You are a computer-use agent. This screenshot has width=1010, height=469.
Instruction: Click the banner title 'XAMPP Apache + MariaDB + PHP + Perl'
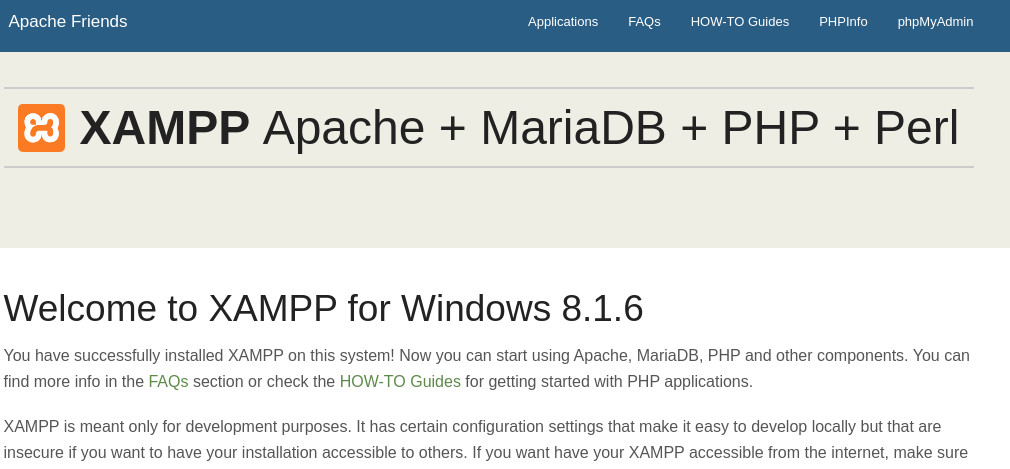(519, 128)
